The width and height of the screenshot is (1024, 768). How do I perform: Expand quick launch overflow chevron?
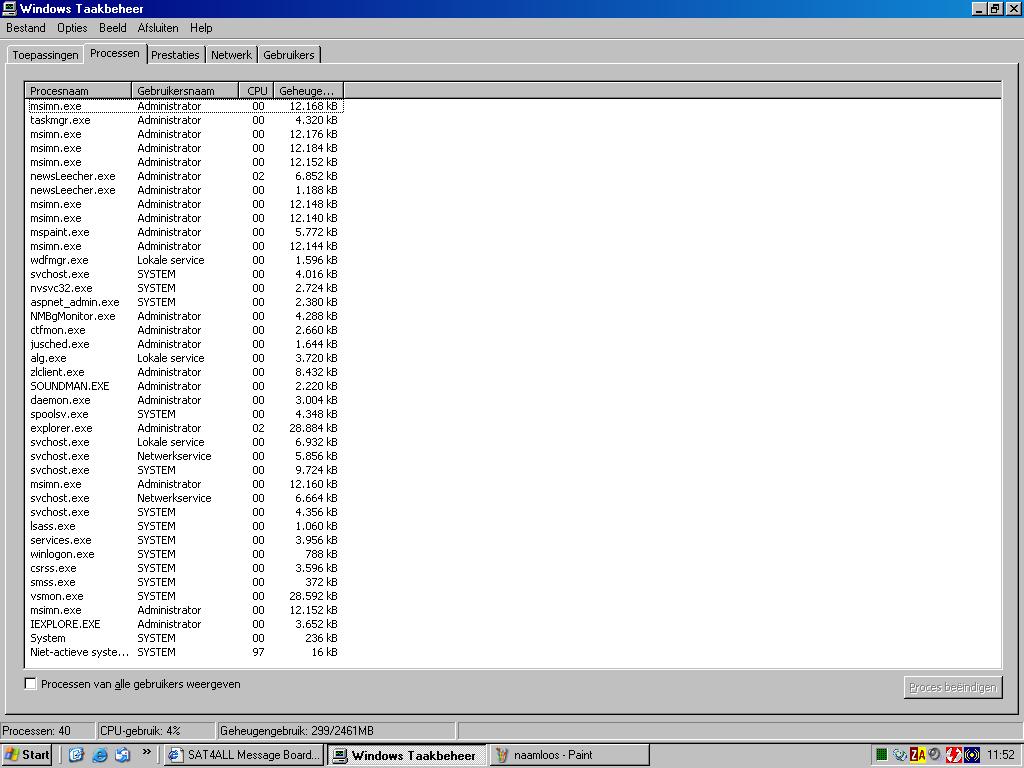tap(146, 752)
